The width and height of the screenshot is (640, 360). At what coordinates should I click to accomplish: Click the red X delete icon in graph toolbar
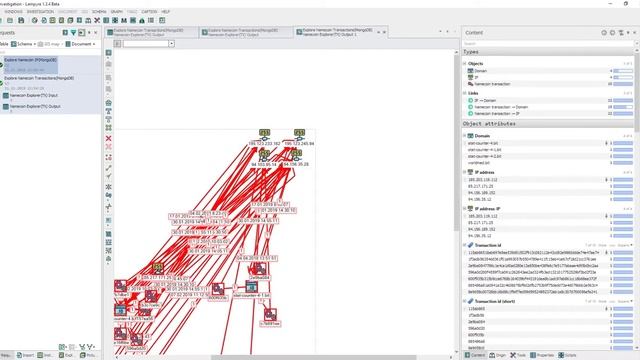109,138
